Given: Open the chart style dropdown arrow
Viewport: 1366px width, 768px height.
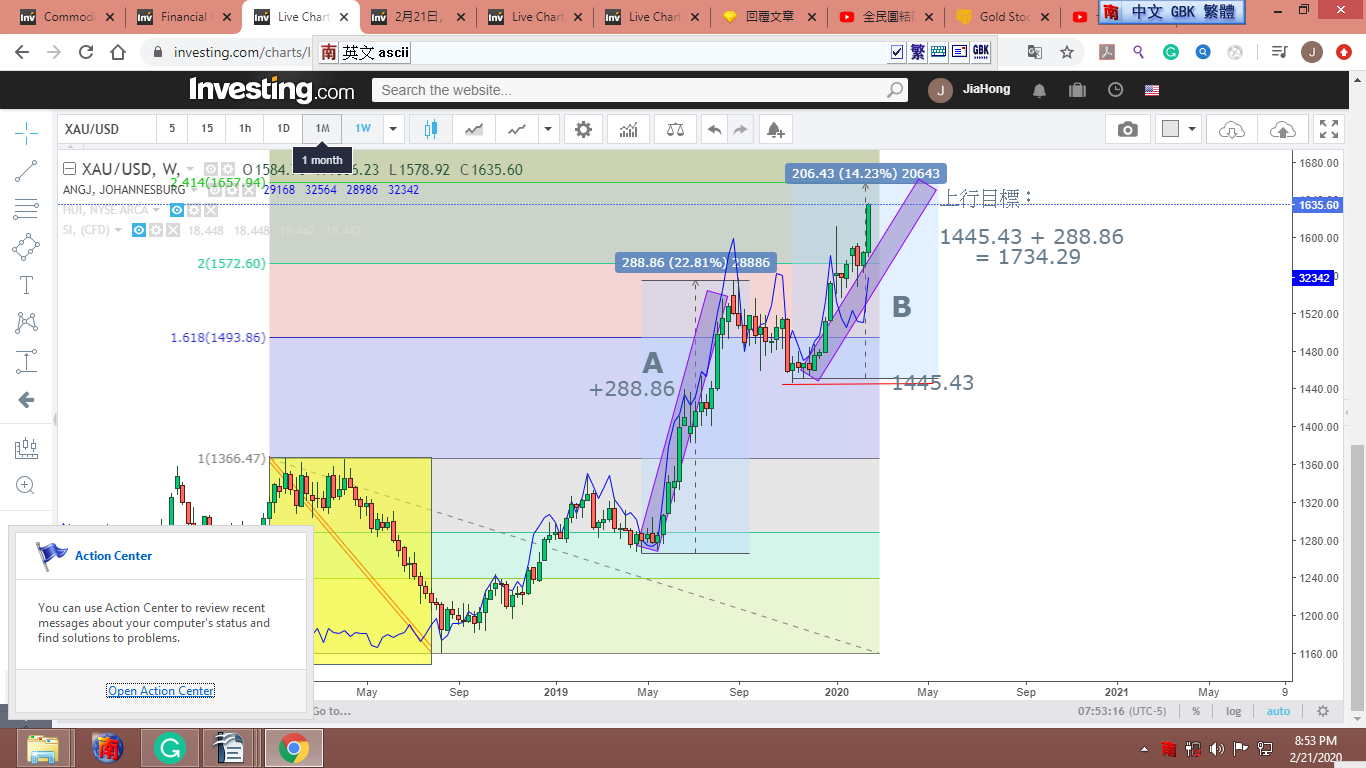Looking at the screenshot, I should click(547, 129).
